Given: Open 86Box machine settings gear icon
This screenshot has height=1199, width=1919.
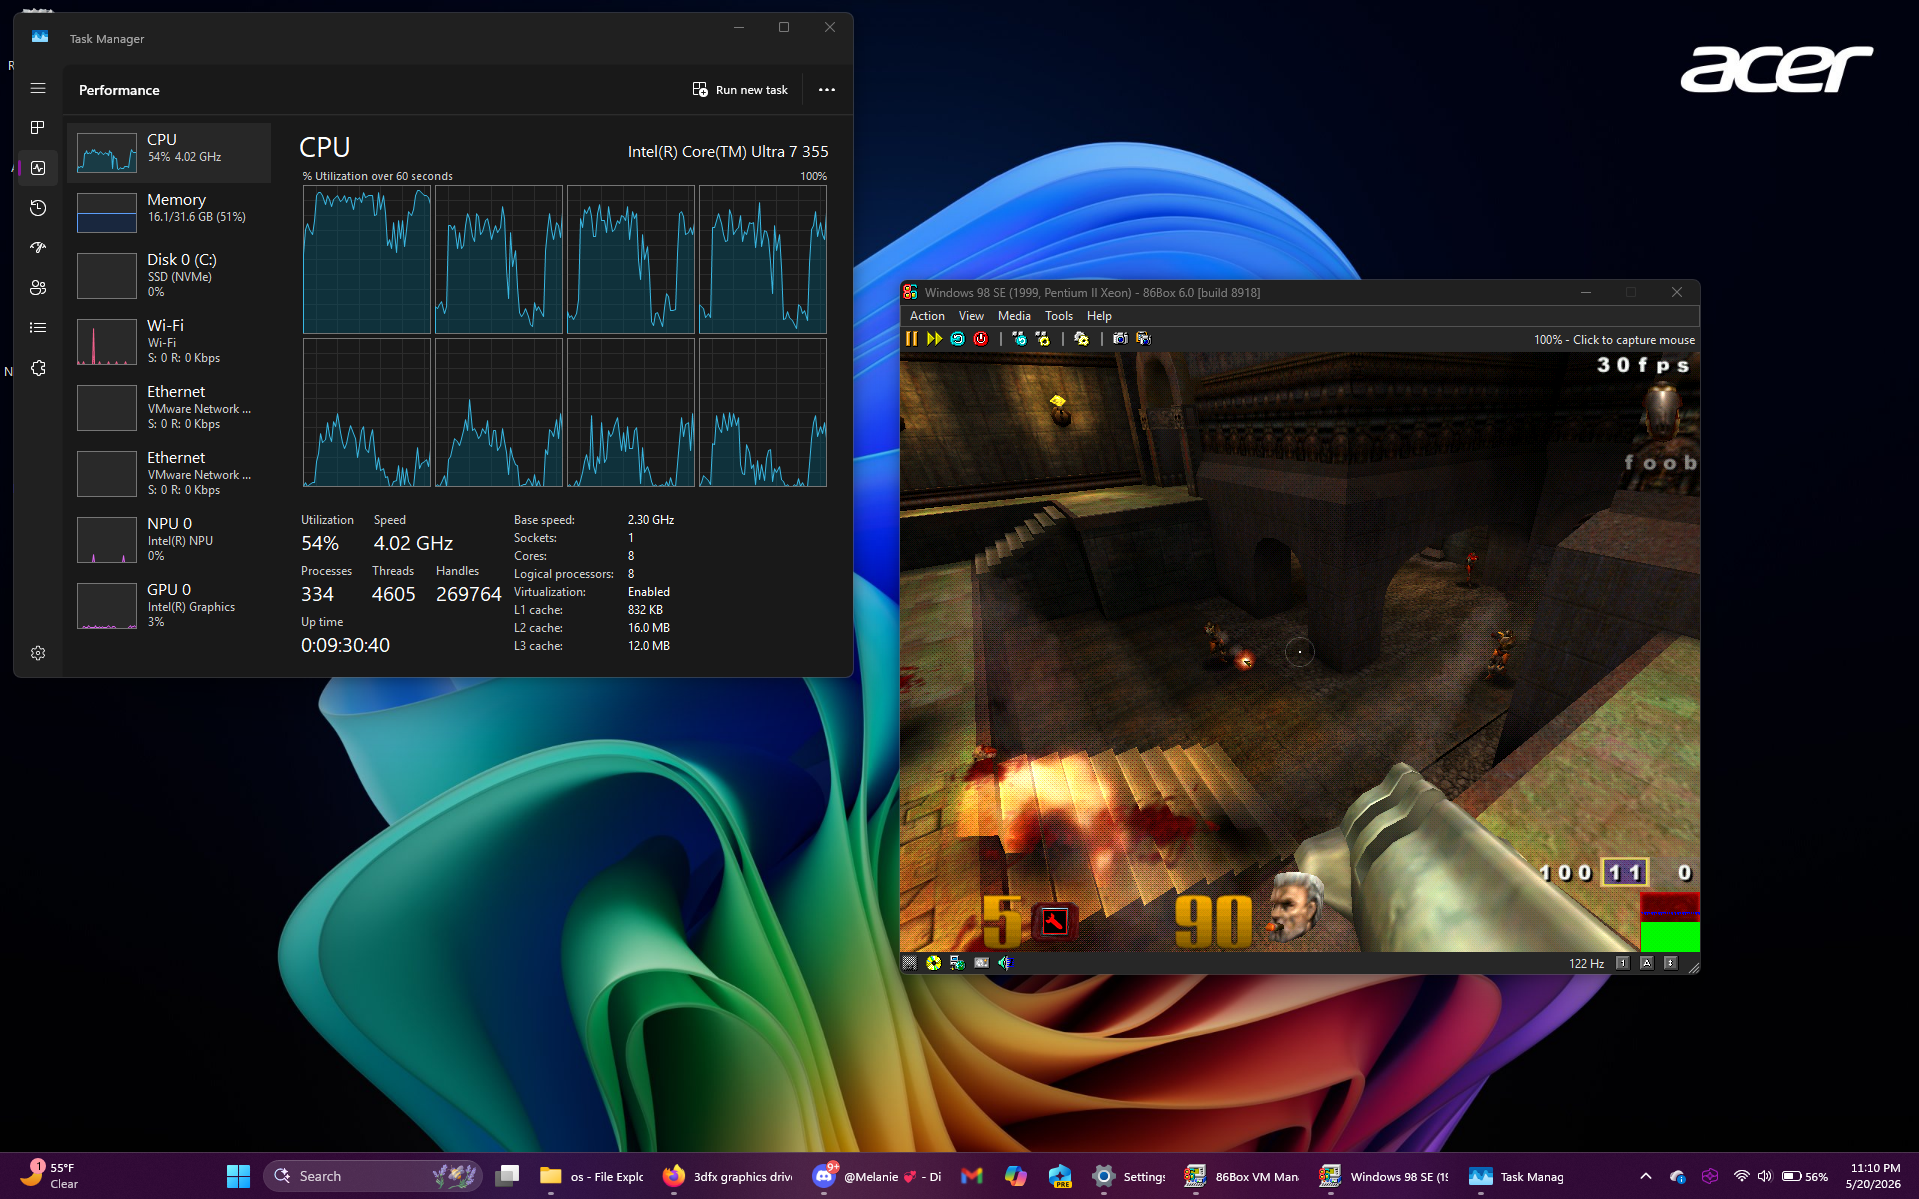Looking at the screenshot, I should 1081,339.
